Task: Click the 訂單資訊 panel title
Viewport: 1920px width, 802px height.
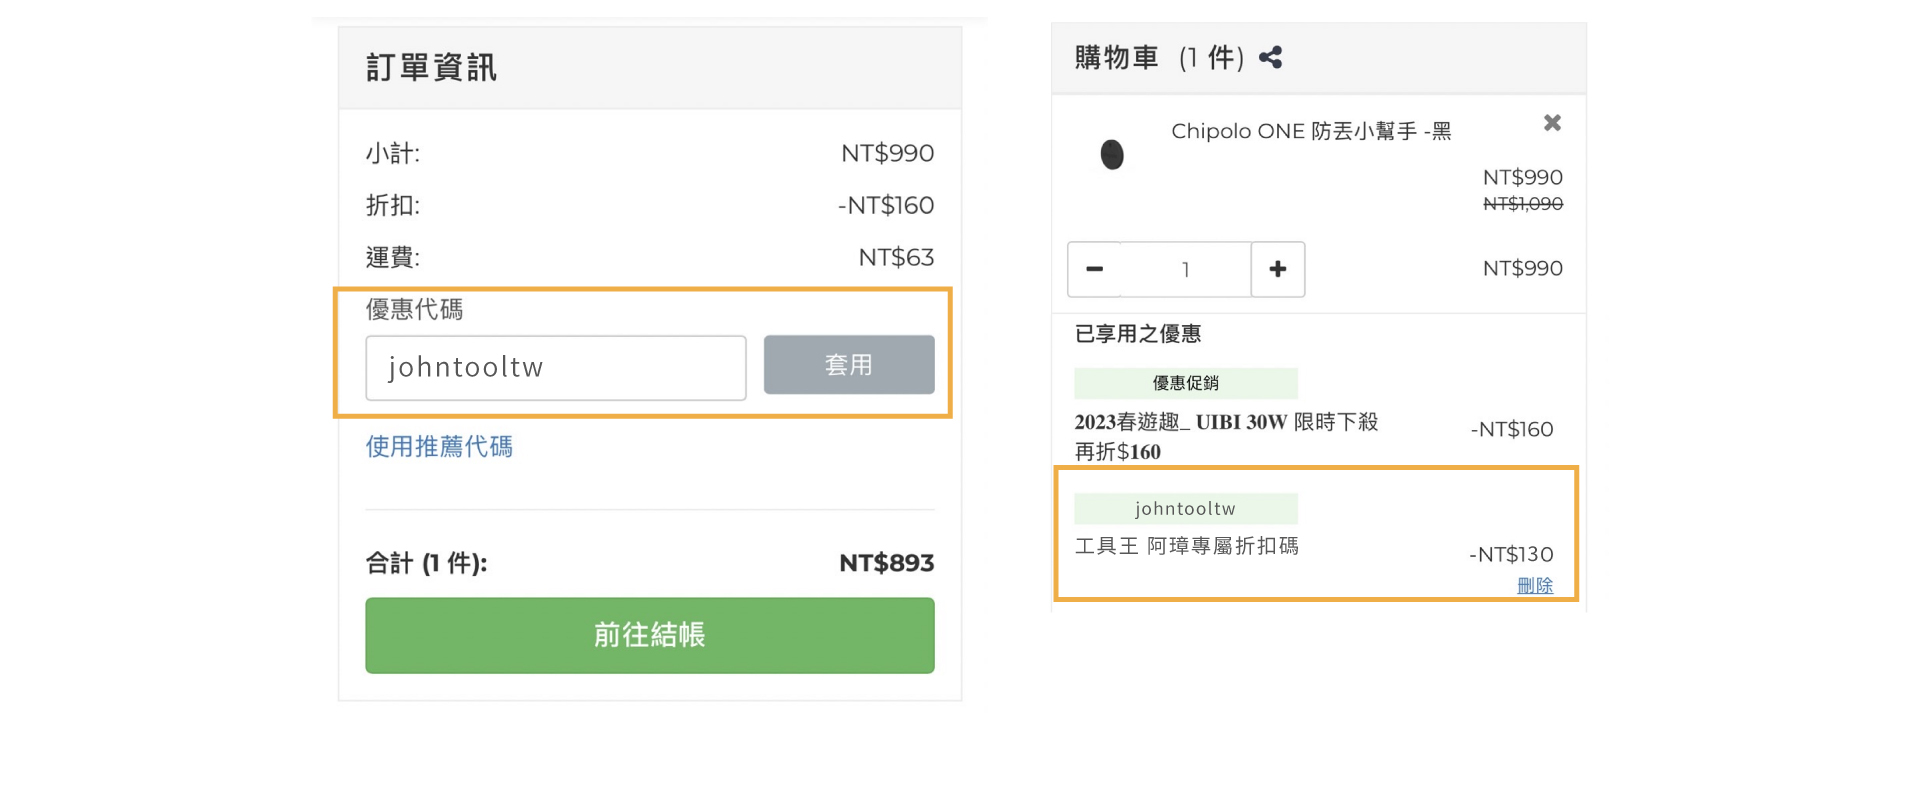Action: (x=430, y=67)
